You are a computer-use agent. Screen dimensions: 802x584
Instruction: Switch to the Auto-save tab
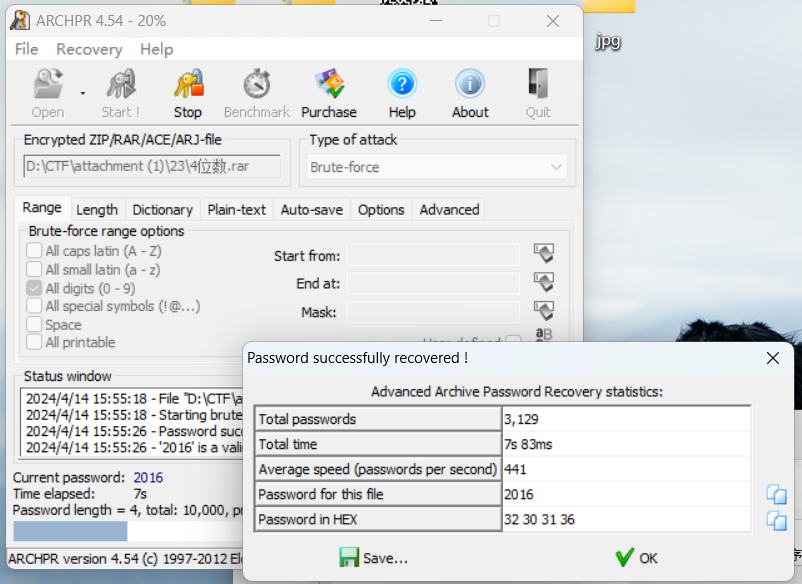click(311, 210)
